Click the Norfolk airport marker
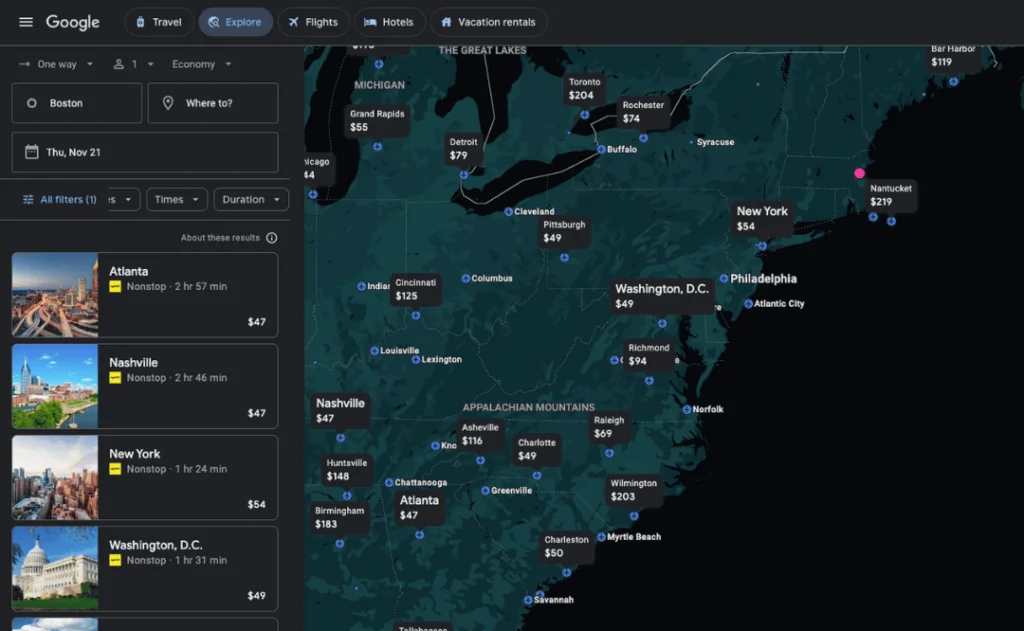 pyautogui.click(x=686, y=410)
